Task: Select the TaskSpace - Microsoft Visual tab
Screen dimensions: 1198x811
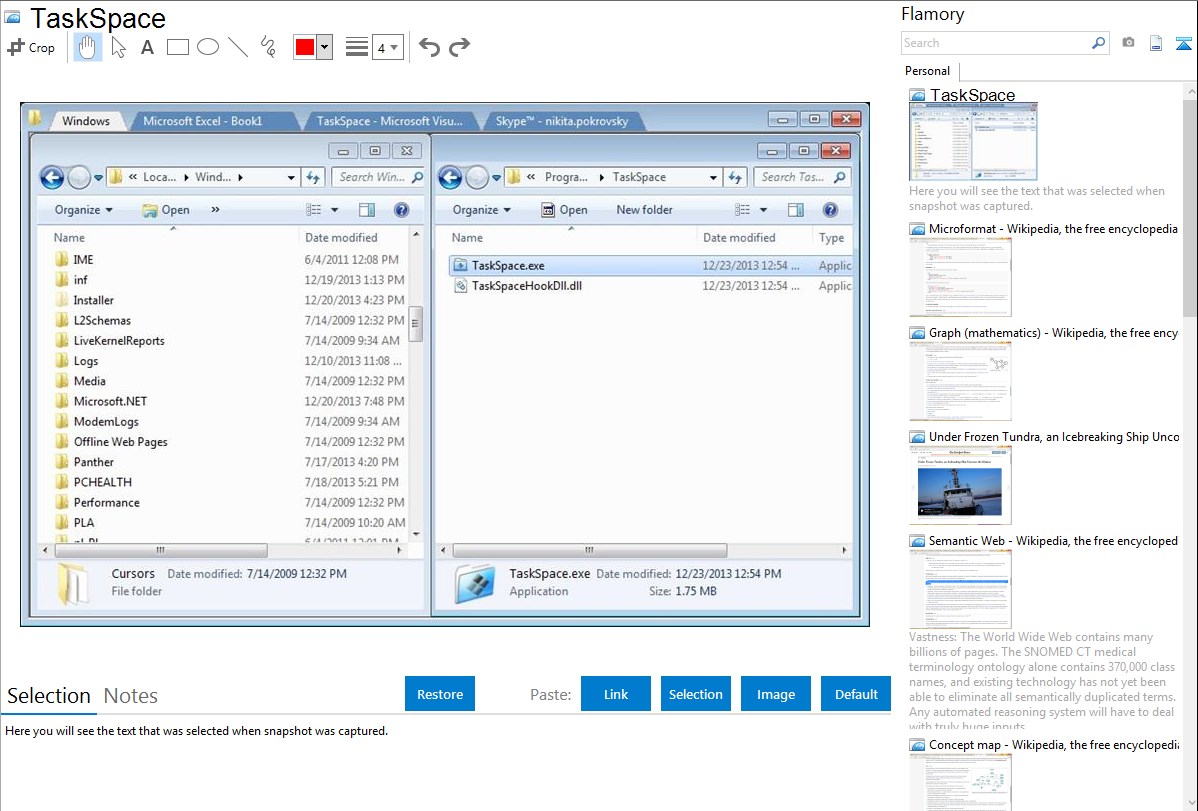Action: pos(390,121)
